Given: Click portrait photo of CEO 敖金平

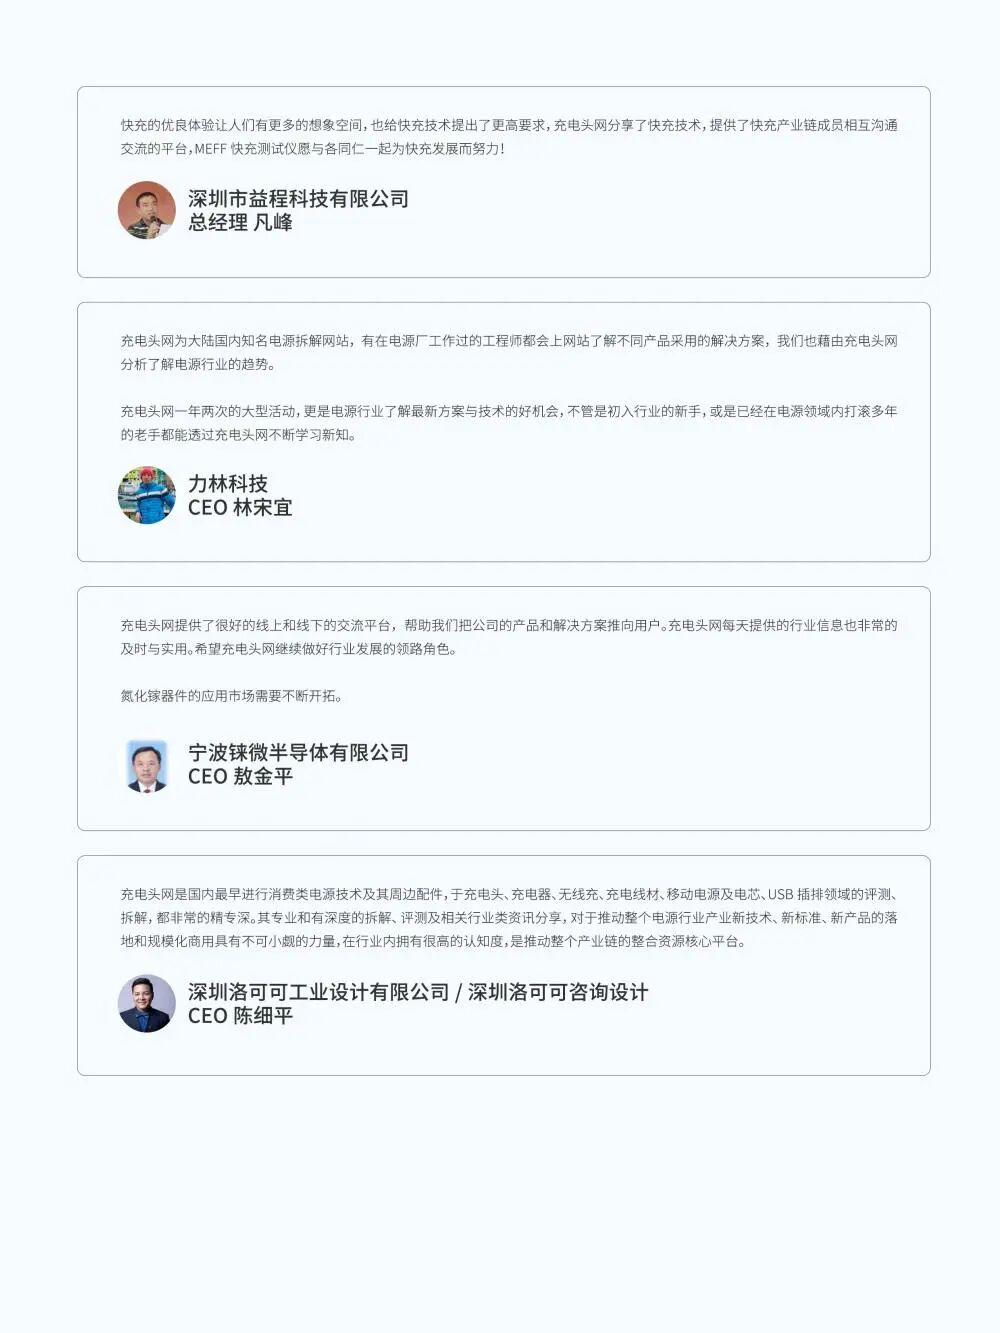Looking at the screenshot, I should 147,765.
